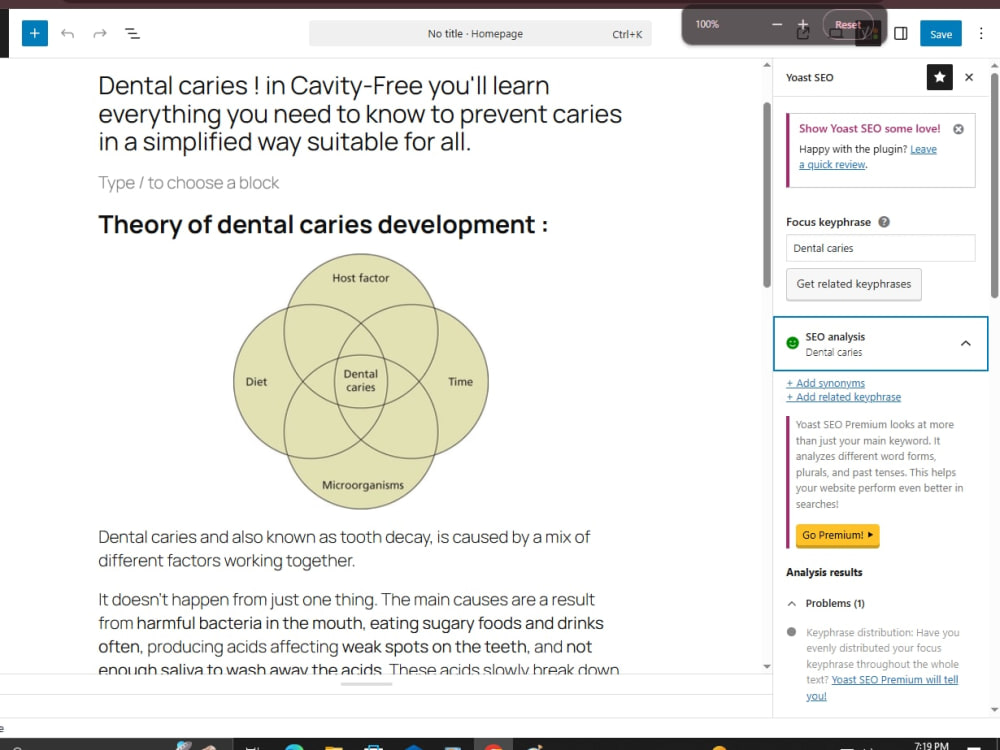Click the Type / to choose a block placeholder
The image size is (1000, 750).
189,183
